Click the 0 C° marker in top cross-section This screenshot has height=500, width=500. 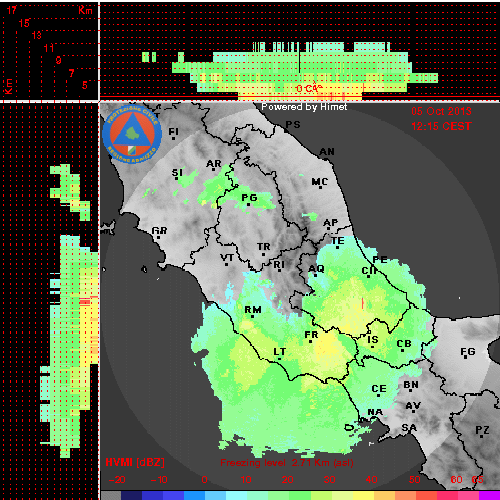pyautogui.click(x=309, y=88)
